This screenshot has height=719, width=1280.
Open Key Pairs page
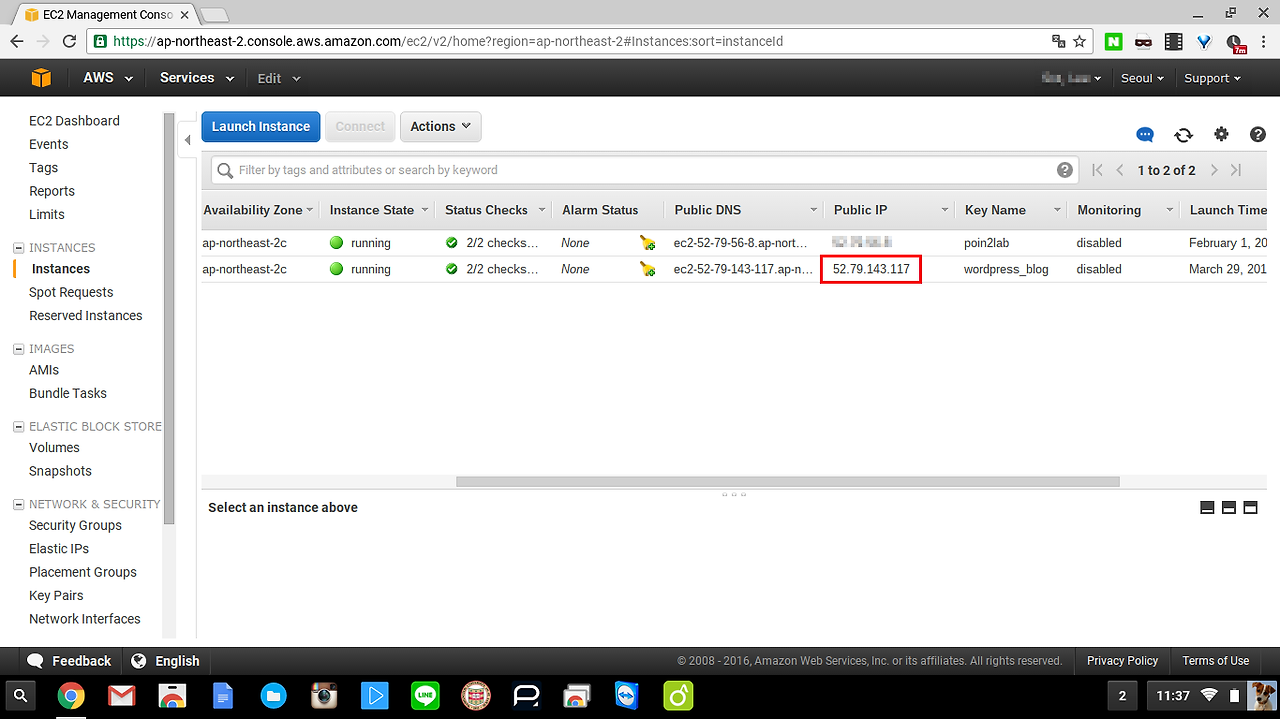click(56, 595)
